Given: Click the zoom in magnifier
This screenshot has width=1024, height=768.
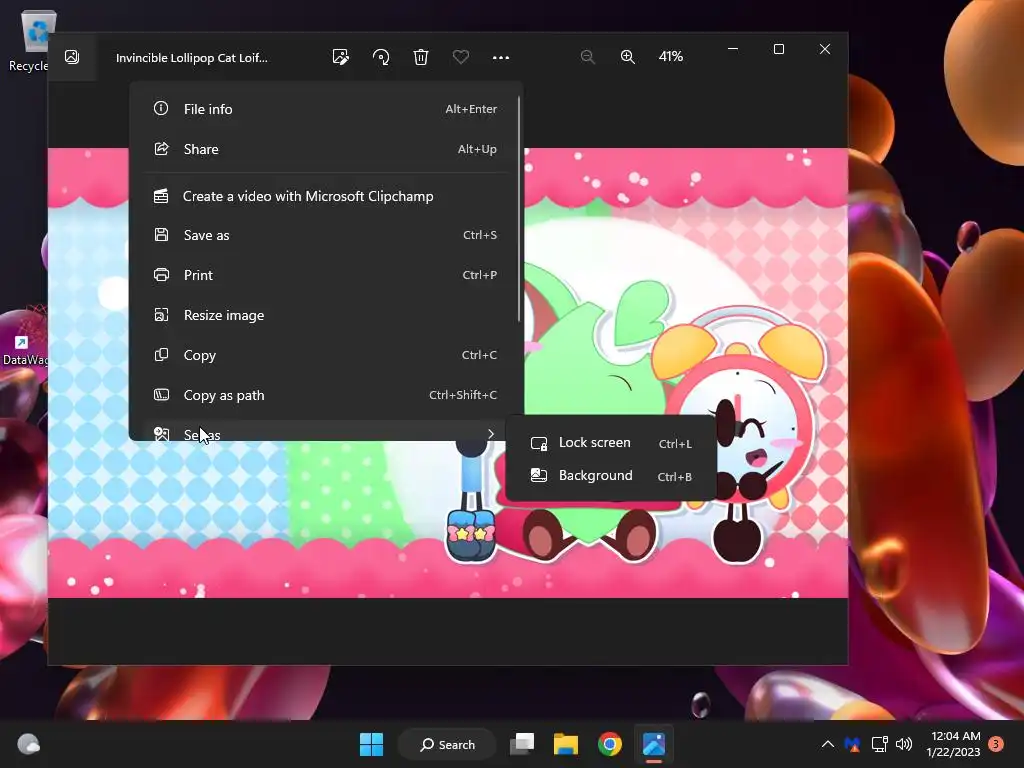Looking at the screenshot, I should point(628,57).
